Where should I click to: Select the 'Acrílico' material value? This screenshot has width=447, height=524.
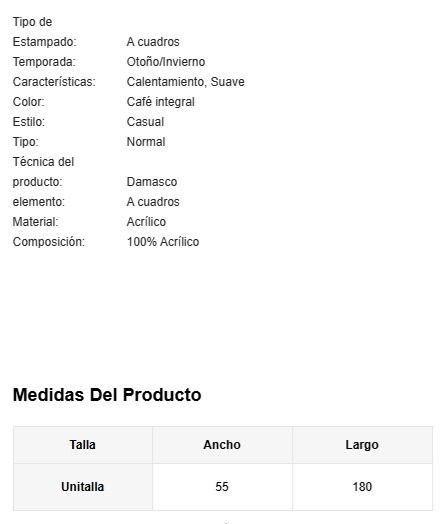[x=146, y=222]
